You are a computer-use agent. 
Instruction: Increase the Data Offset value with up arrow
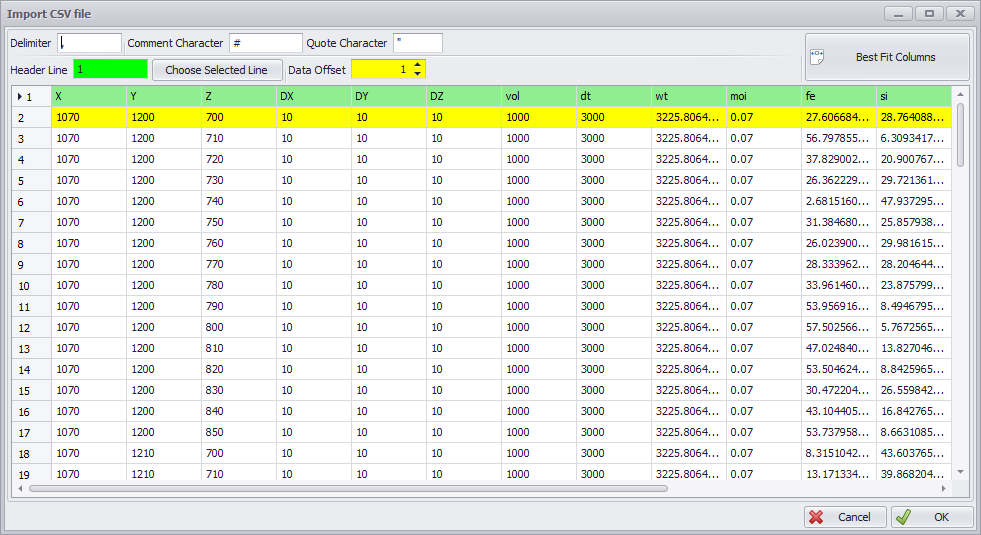pos(418,64)
